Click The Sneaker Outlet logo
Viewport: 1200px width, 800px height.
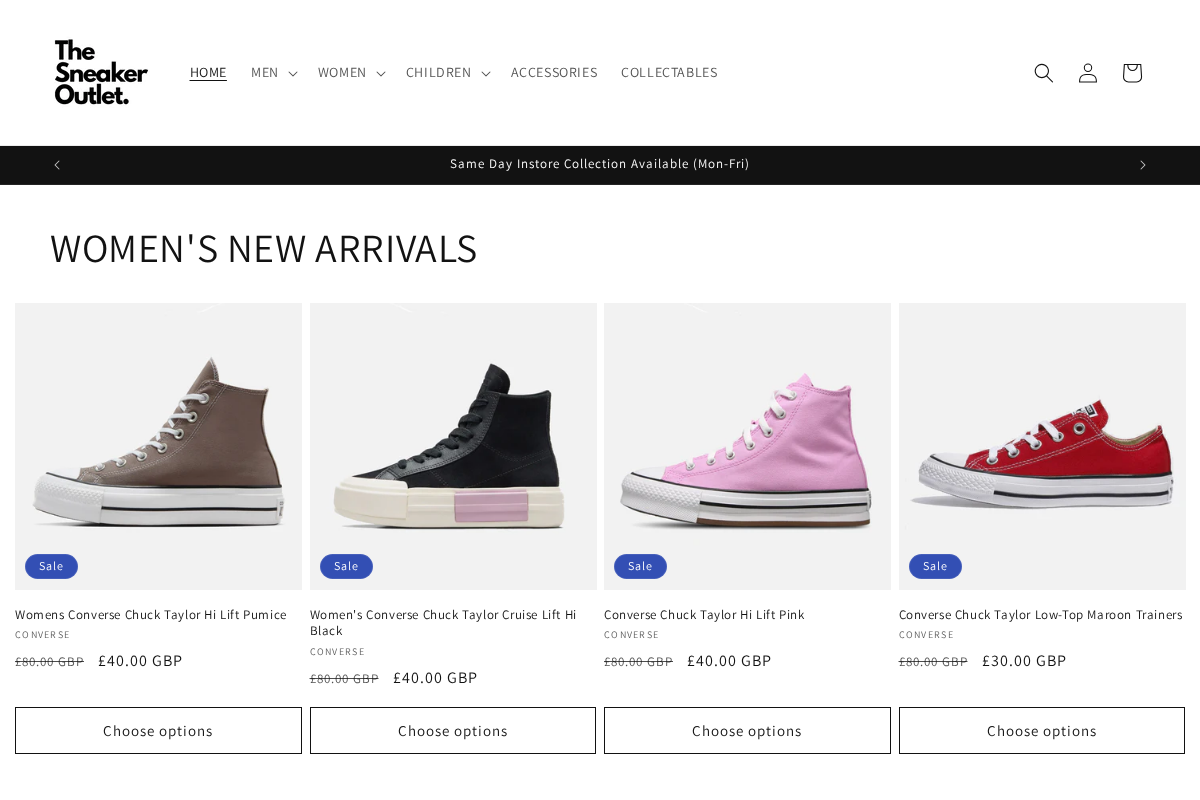tap(100, 72)
